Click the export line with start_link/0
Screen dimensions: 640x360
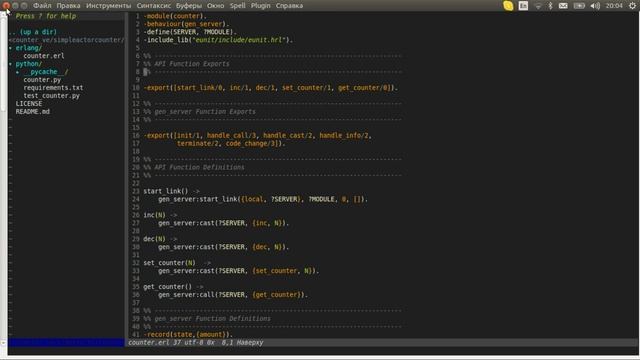click(x=271, y=88)
